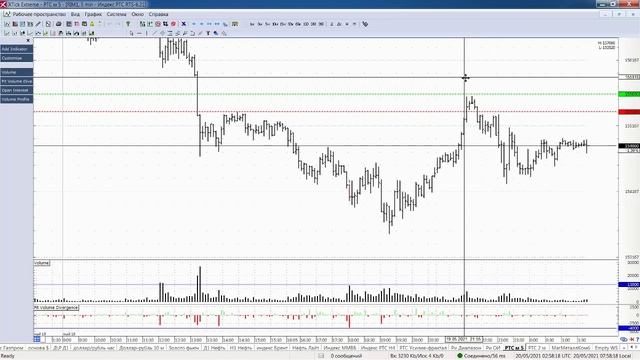Click the last icon on the main toolbar's right end
Screen dimensions: 640x360
click(365, 24)
